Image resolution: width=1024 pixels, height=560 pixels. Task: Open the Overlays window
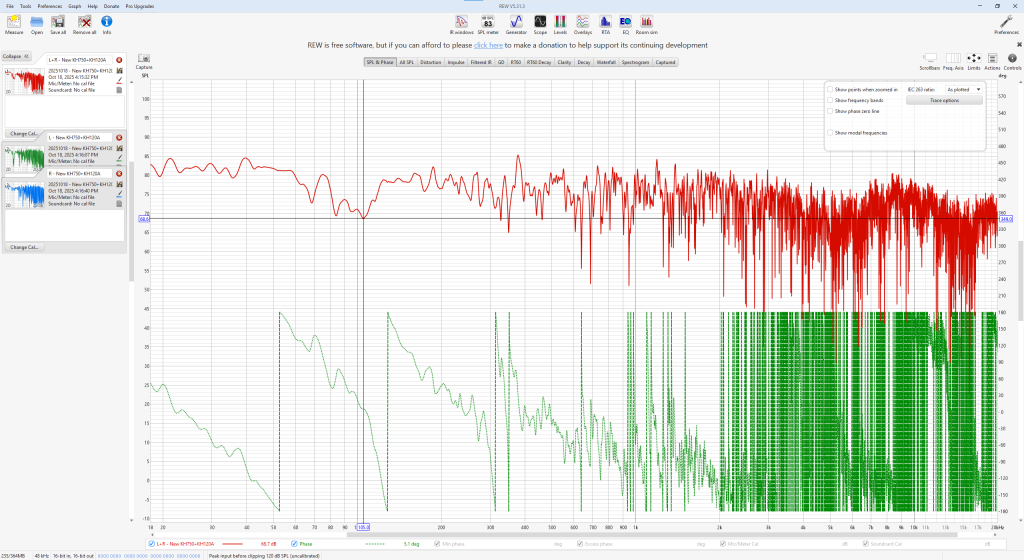583,22
